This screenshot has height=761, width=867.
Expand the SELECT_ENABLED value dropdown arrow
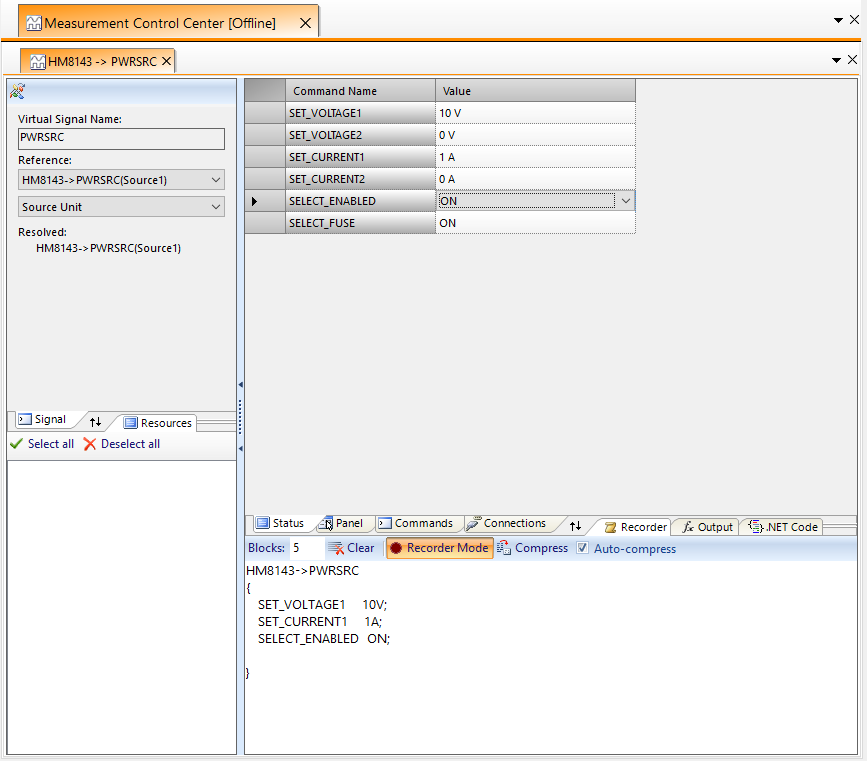tap(625, 201)
